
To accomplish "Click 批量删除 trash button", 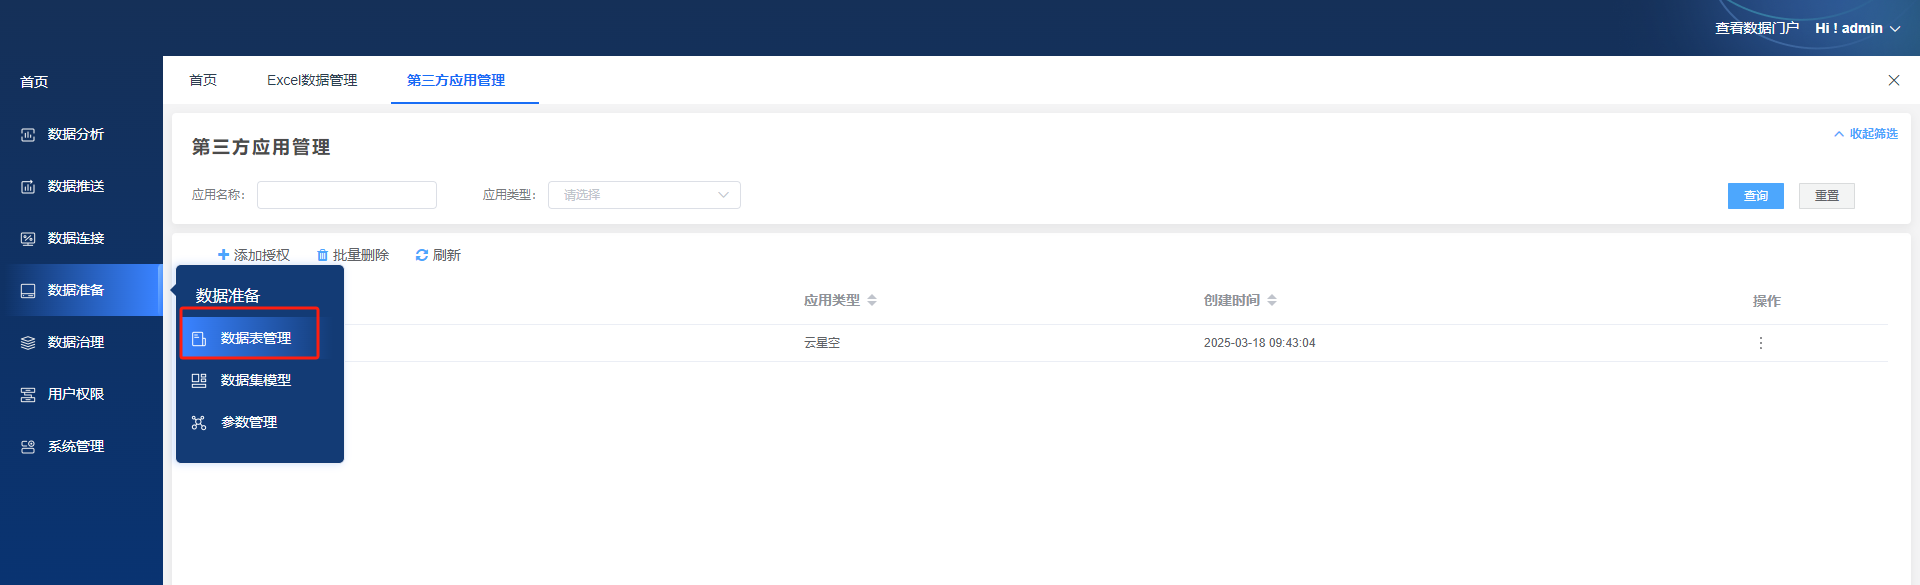I will click(x=353, y=255).
